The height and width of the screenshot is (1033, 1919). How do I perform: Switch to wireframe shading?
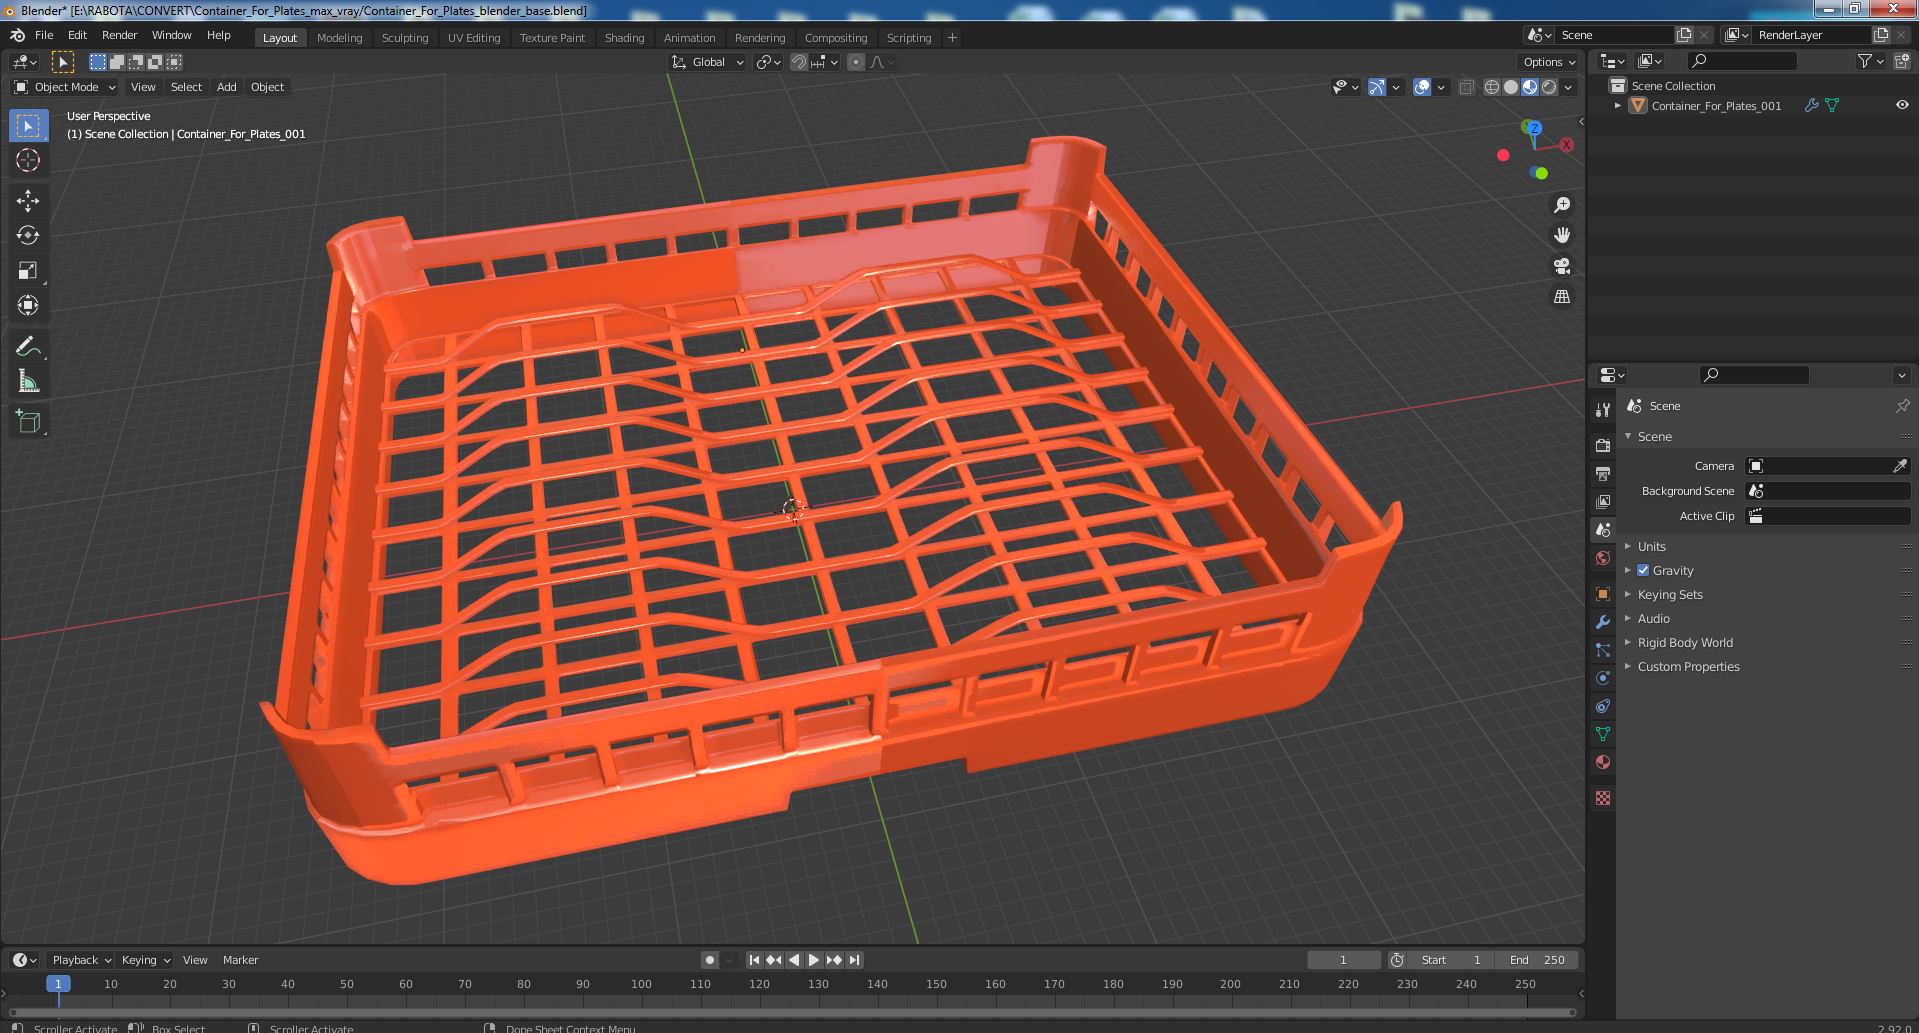pyautogui.click(x=1492, y=87)
